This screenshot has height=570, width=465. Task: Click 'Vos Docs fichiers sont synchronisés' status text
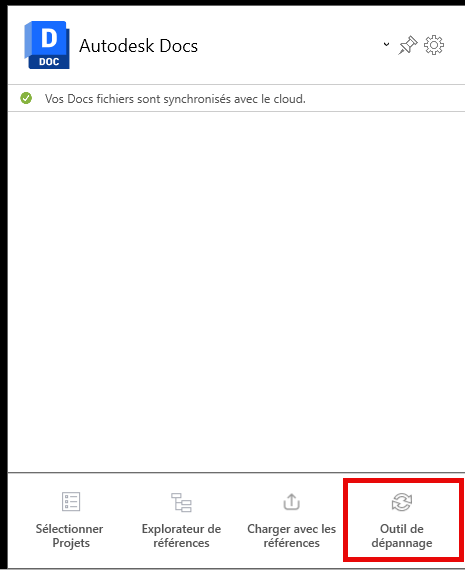tap(175, 99)
